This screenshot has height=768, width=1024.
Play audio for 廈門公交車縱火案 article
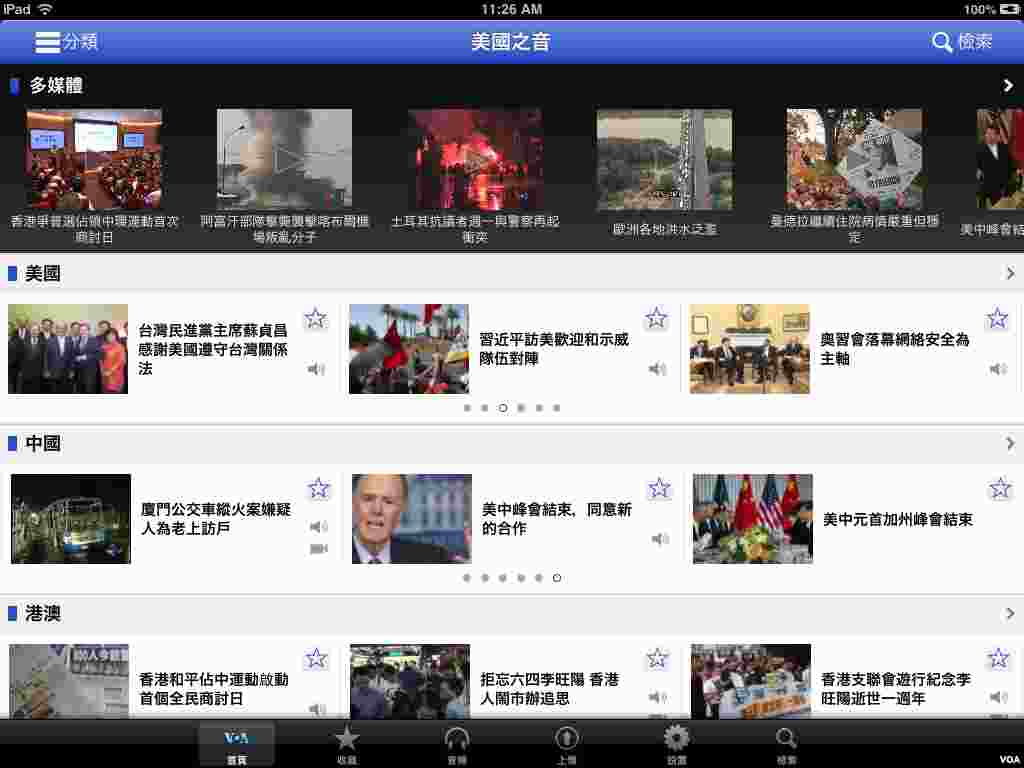click(319, 526)
